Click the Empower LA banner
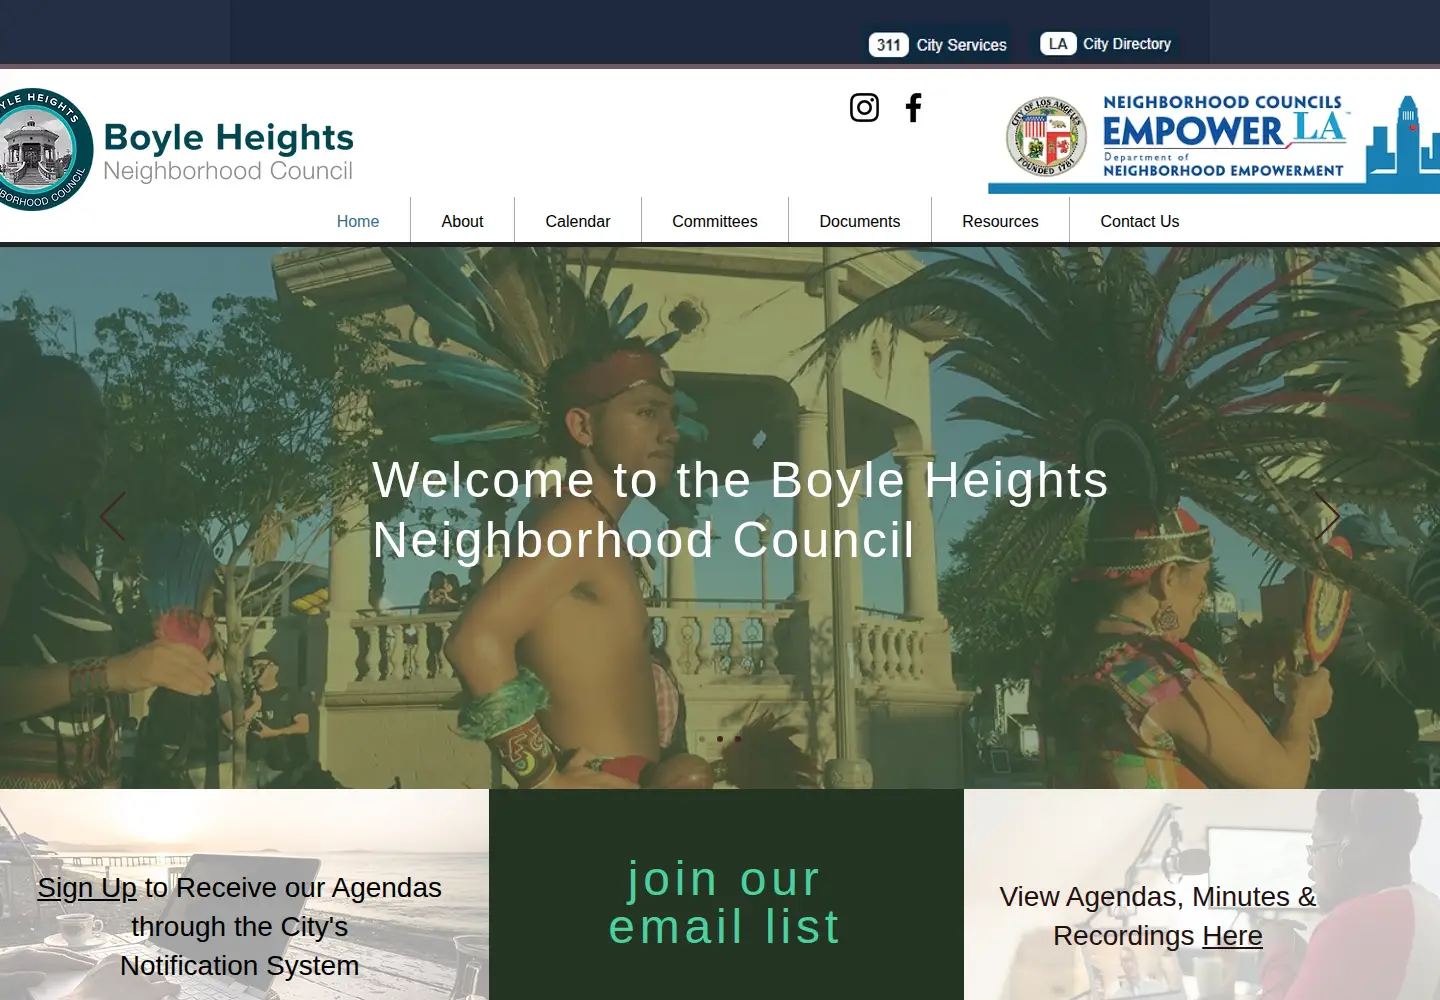The width and height of the screenshot is (1440, 1000). 1213,142
